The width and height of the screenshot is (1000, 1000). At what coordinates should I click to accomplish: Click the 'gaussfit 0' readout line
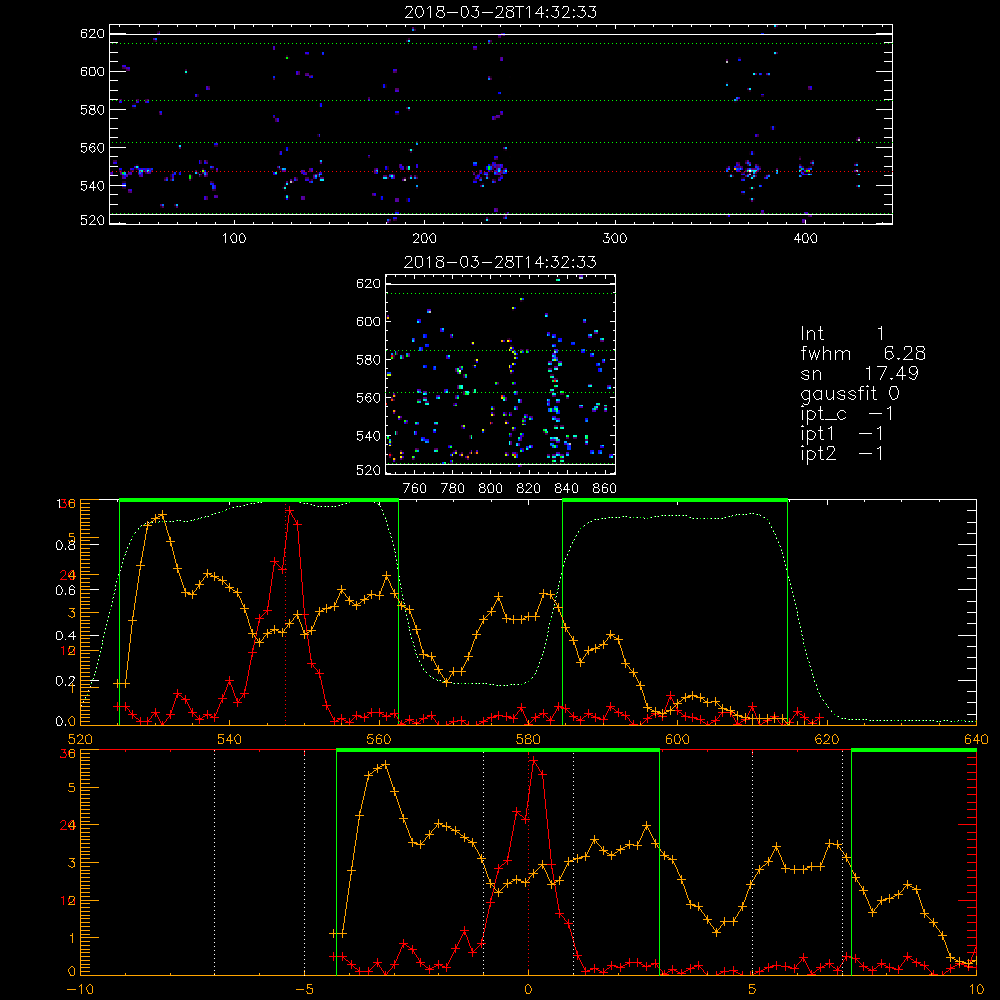849,393
